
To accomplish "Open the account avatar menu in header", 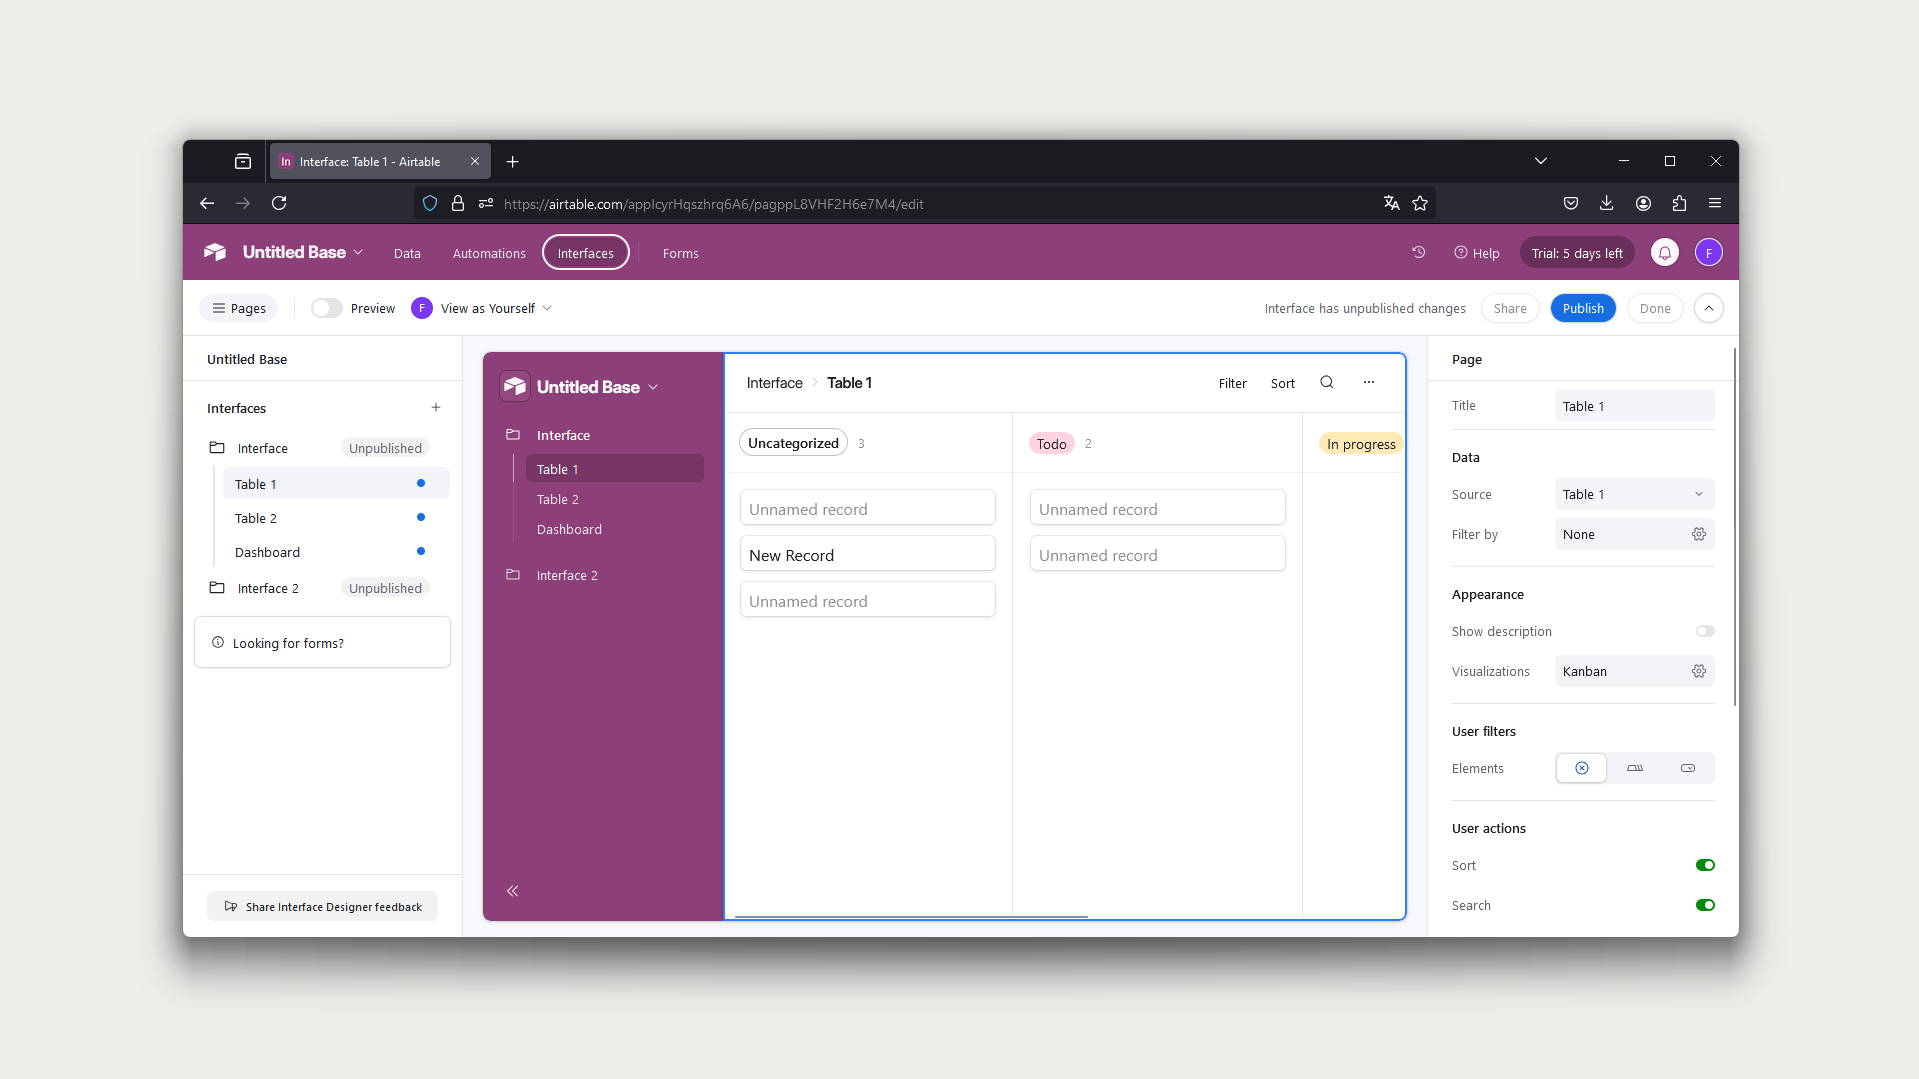I will tap(1708, 253).
